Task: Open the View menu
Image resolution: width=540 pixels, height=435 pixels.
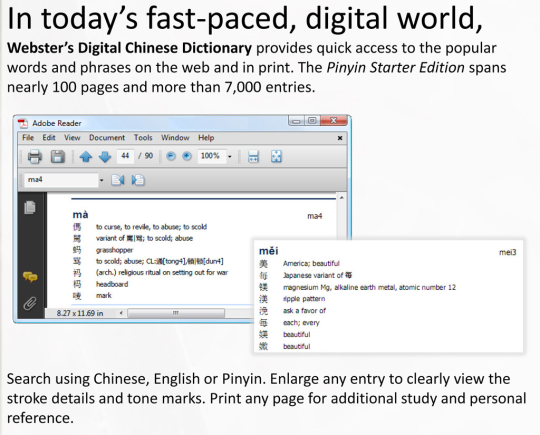Action: coord(72,138)
